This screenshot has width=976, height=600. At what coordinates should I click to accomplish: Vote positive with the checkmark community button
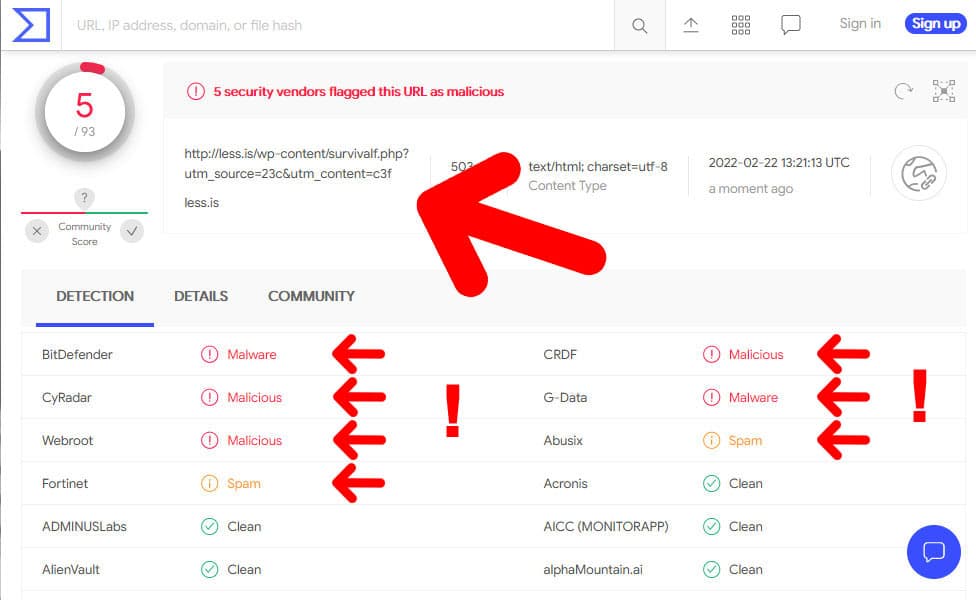[132, 231]
